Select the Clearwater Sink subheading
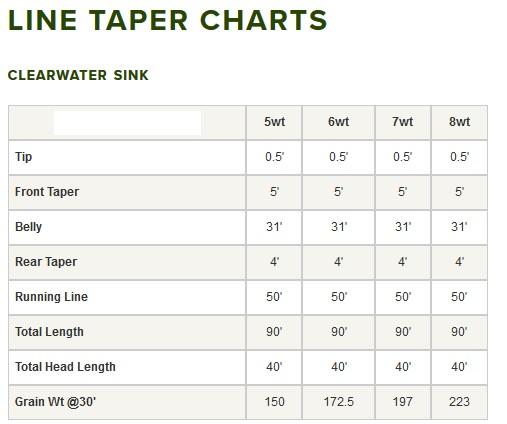 coord(78,75)
